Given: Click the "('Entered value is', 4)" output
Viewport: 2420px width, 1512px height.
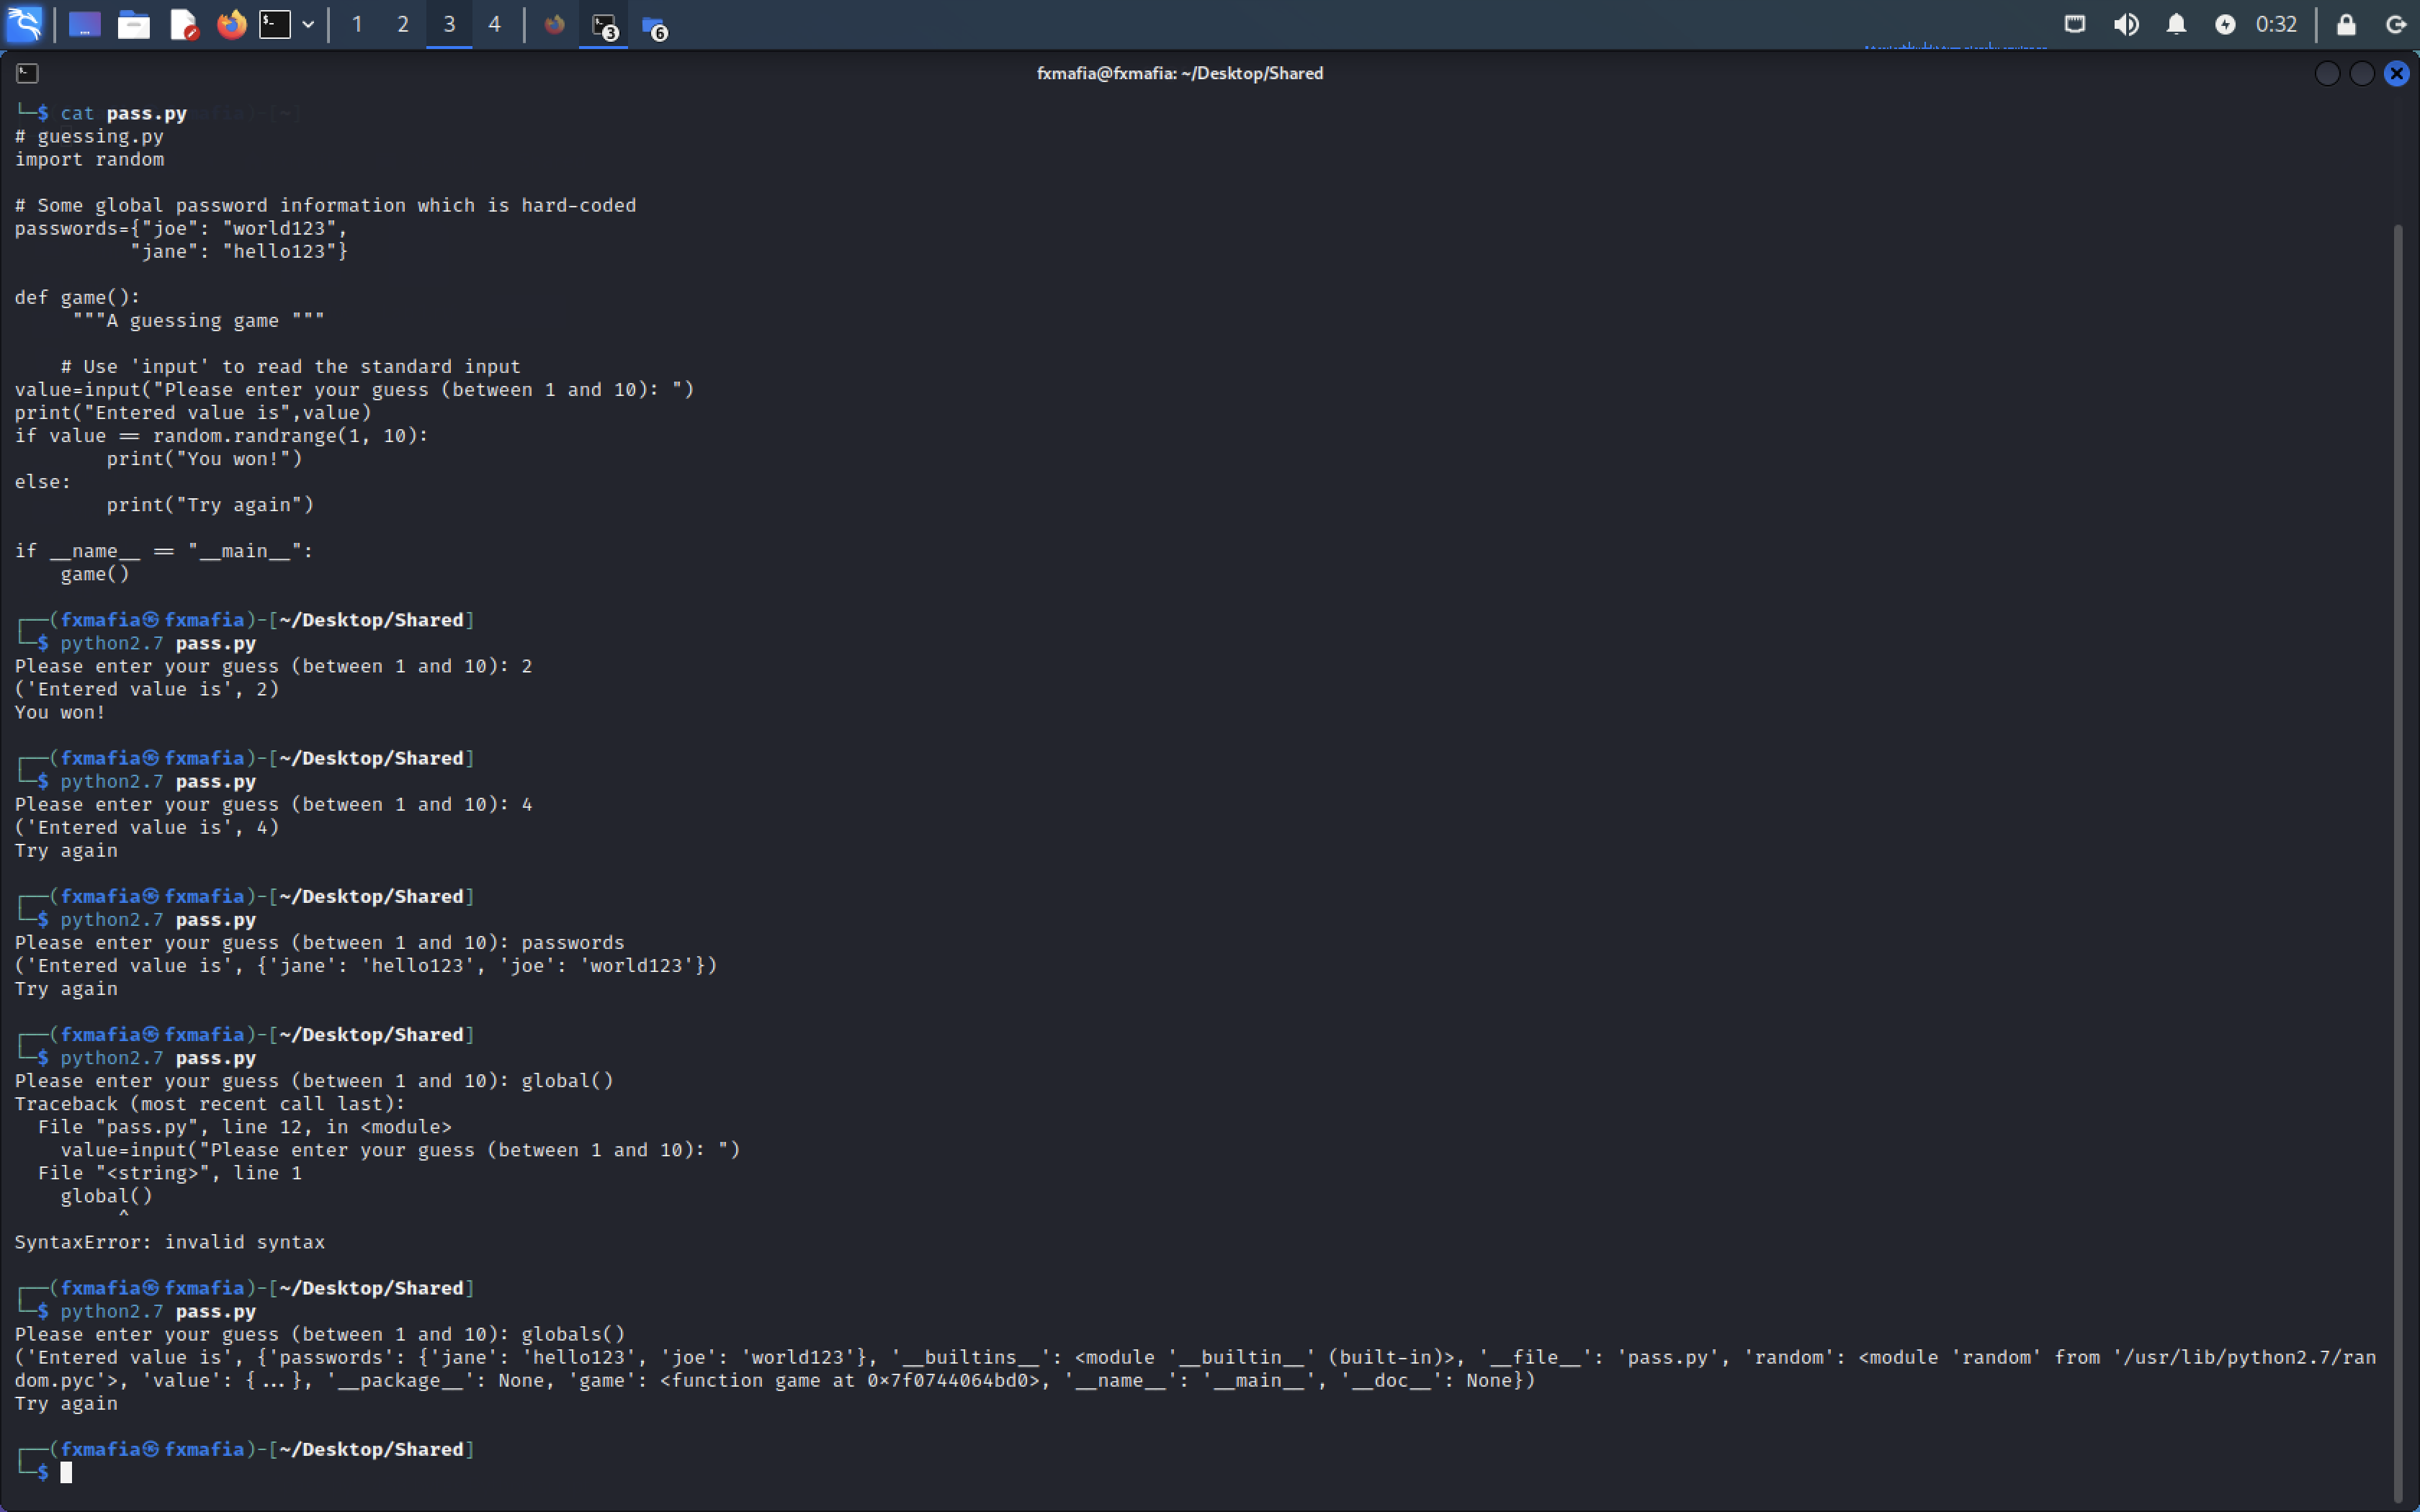Looking at the screenshot, I should click(x=147, y=827).
